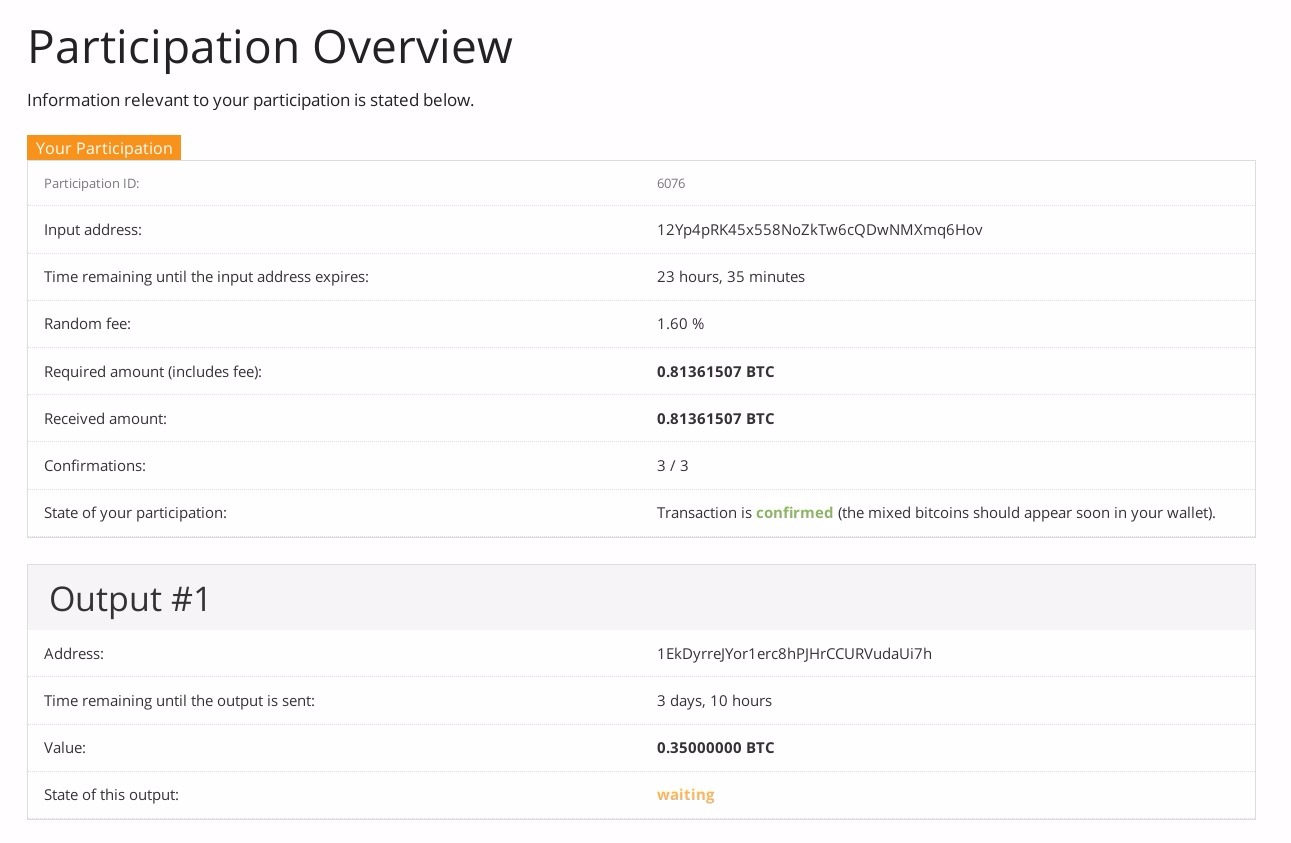This screenshot has height=843, width=1291.
Task: Click the orange "waiting" output status
Action: pos(685,795)
